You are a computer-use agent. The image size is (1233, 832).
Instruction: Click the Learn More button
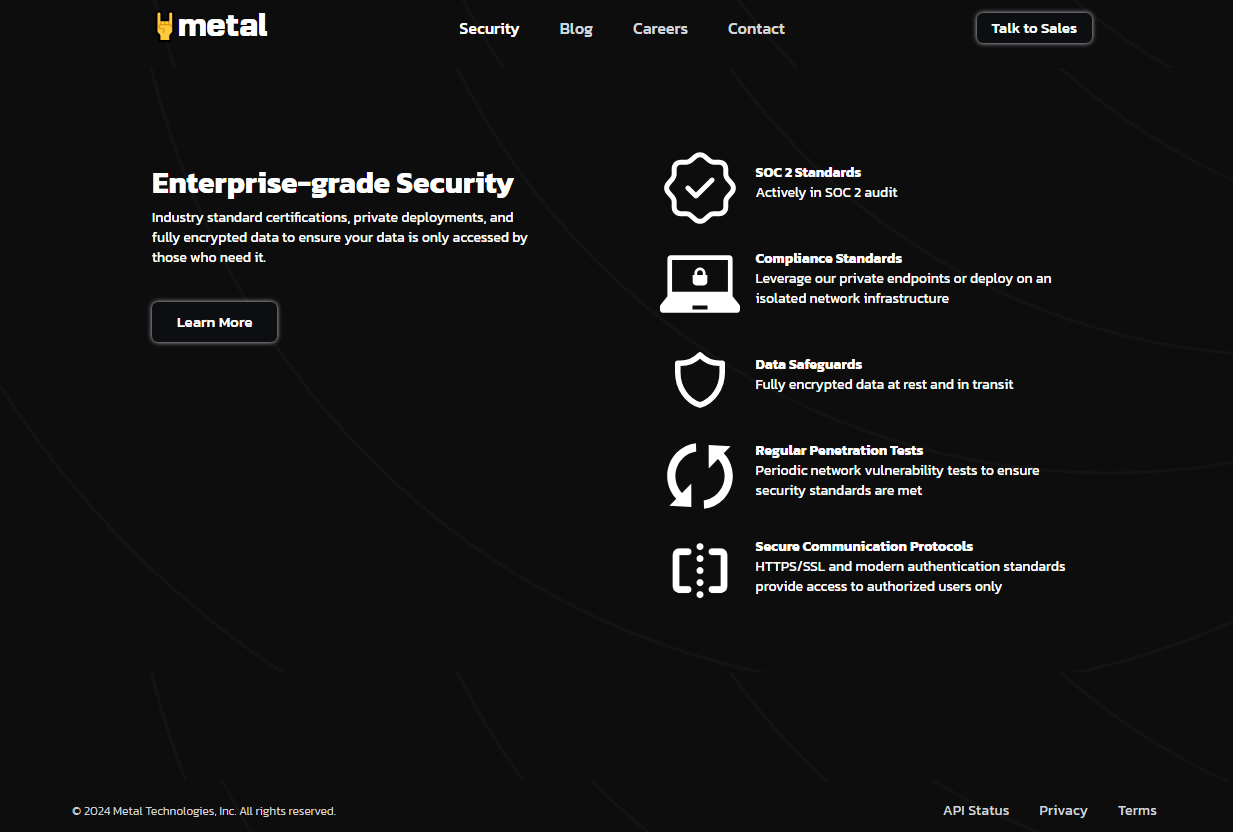pos(214,322)
